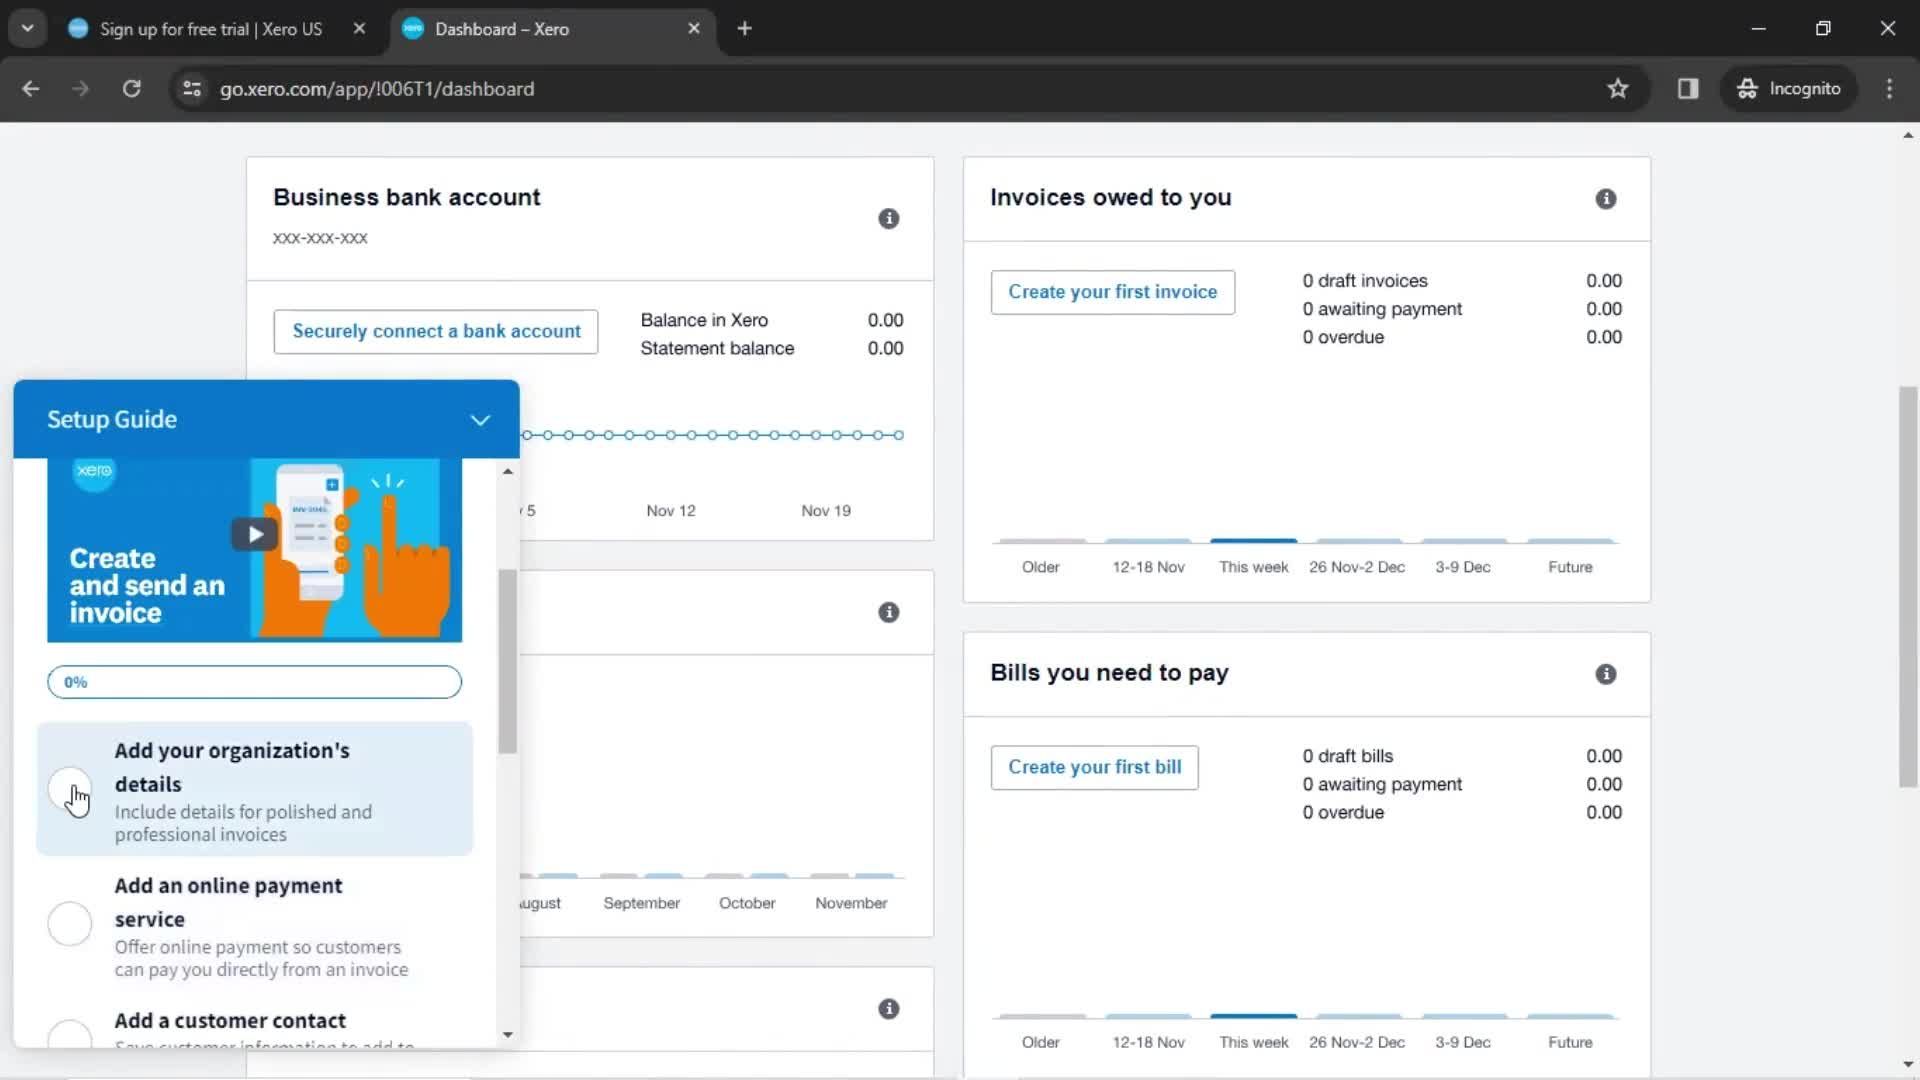
Task: Click 0 overdue under Bills
Action: coord(1462,812)
